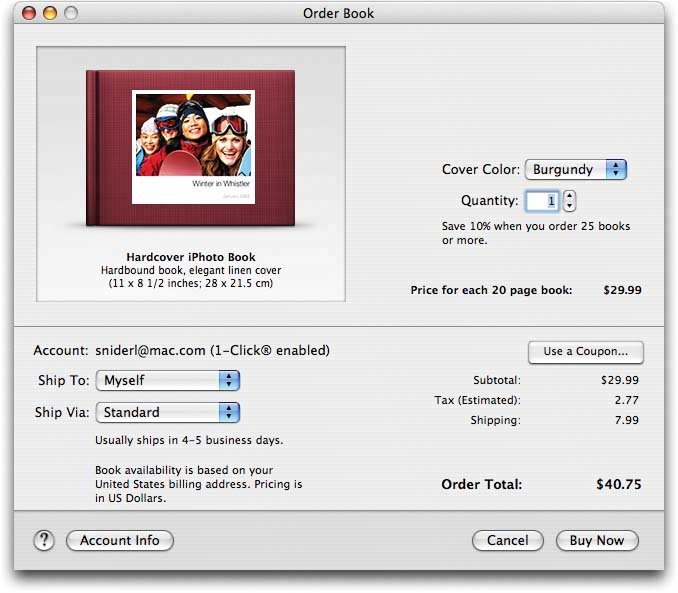Click the burgundy book cover preview
This screenshot has height=593, width=678.
pyautogui.click(x=191, y=148)
